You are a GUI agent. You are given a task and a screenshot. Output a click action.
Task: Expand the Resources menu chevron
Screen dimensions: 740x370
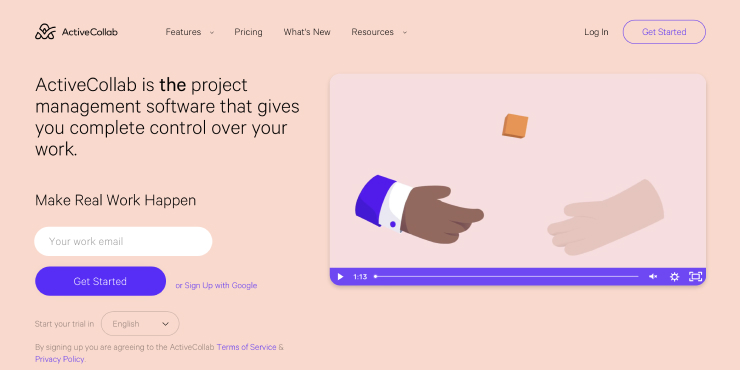click(x=404, y=33)
